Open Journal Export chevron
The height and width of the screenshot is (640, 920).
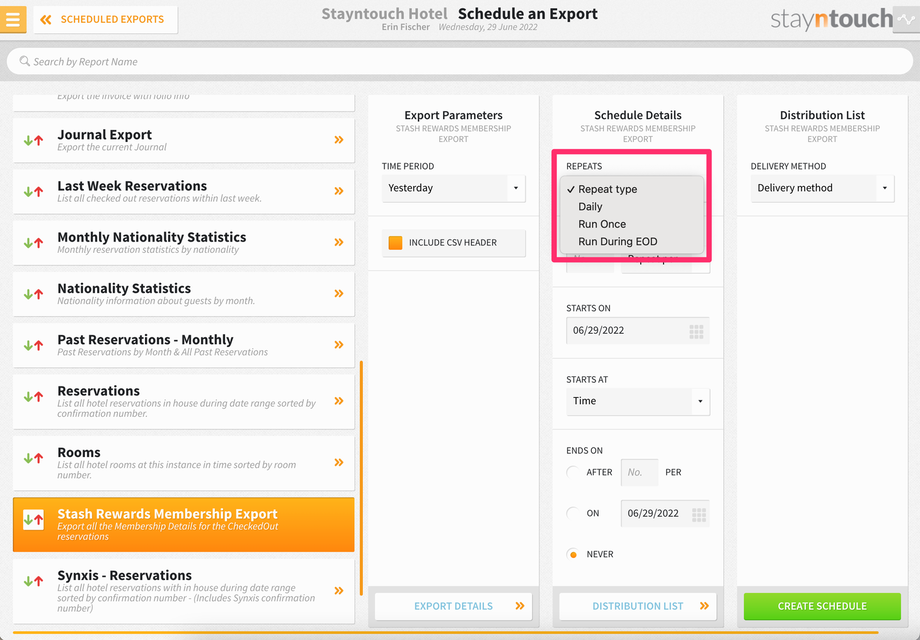339,140
